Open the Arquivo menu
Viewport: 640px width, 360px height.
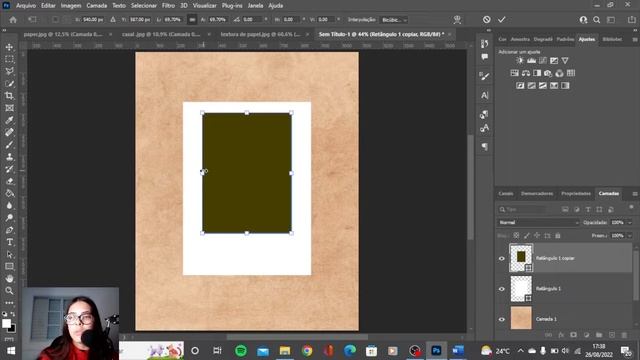point(26,6)
